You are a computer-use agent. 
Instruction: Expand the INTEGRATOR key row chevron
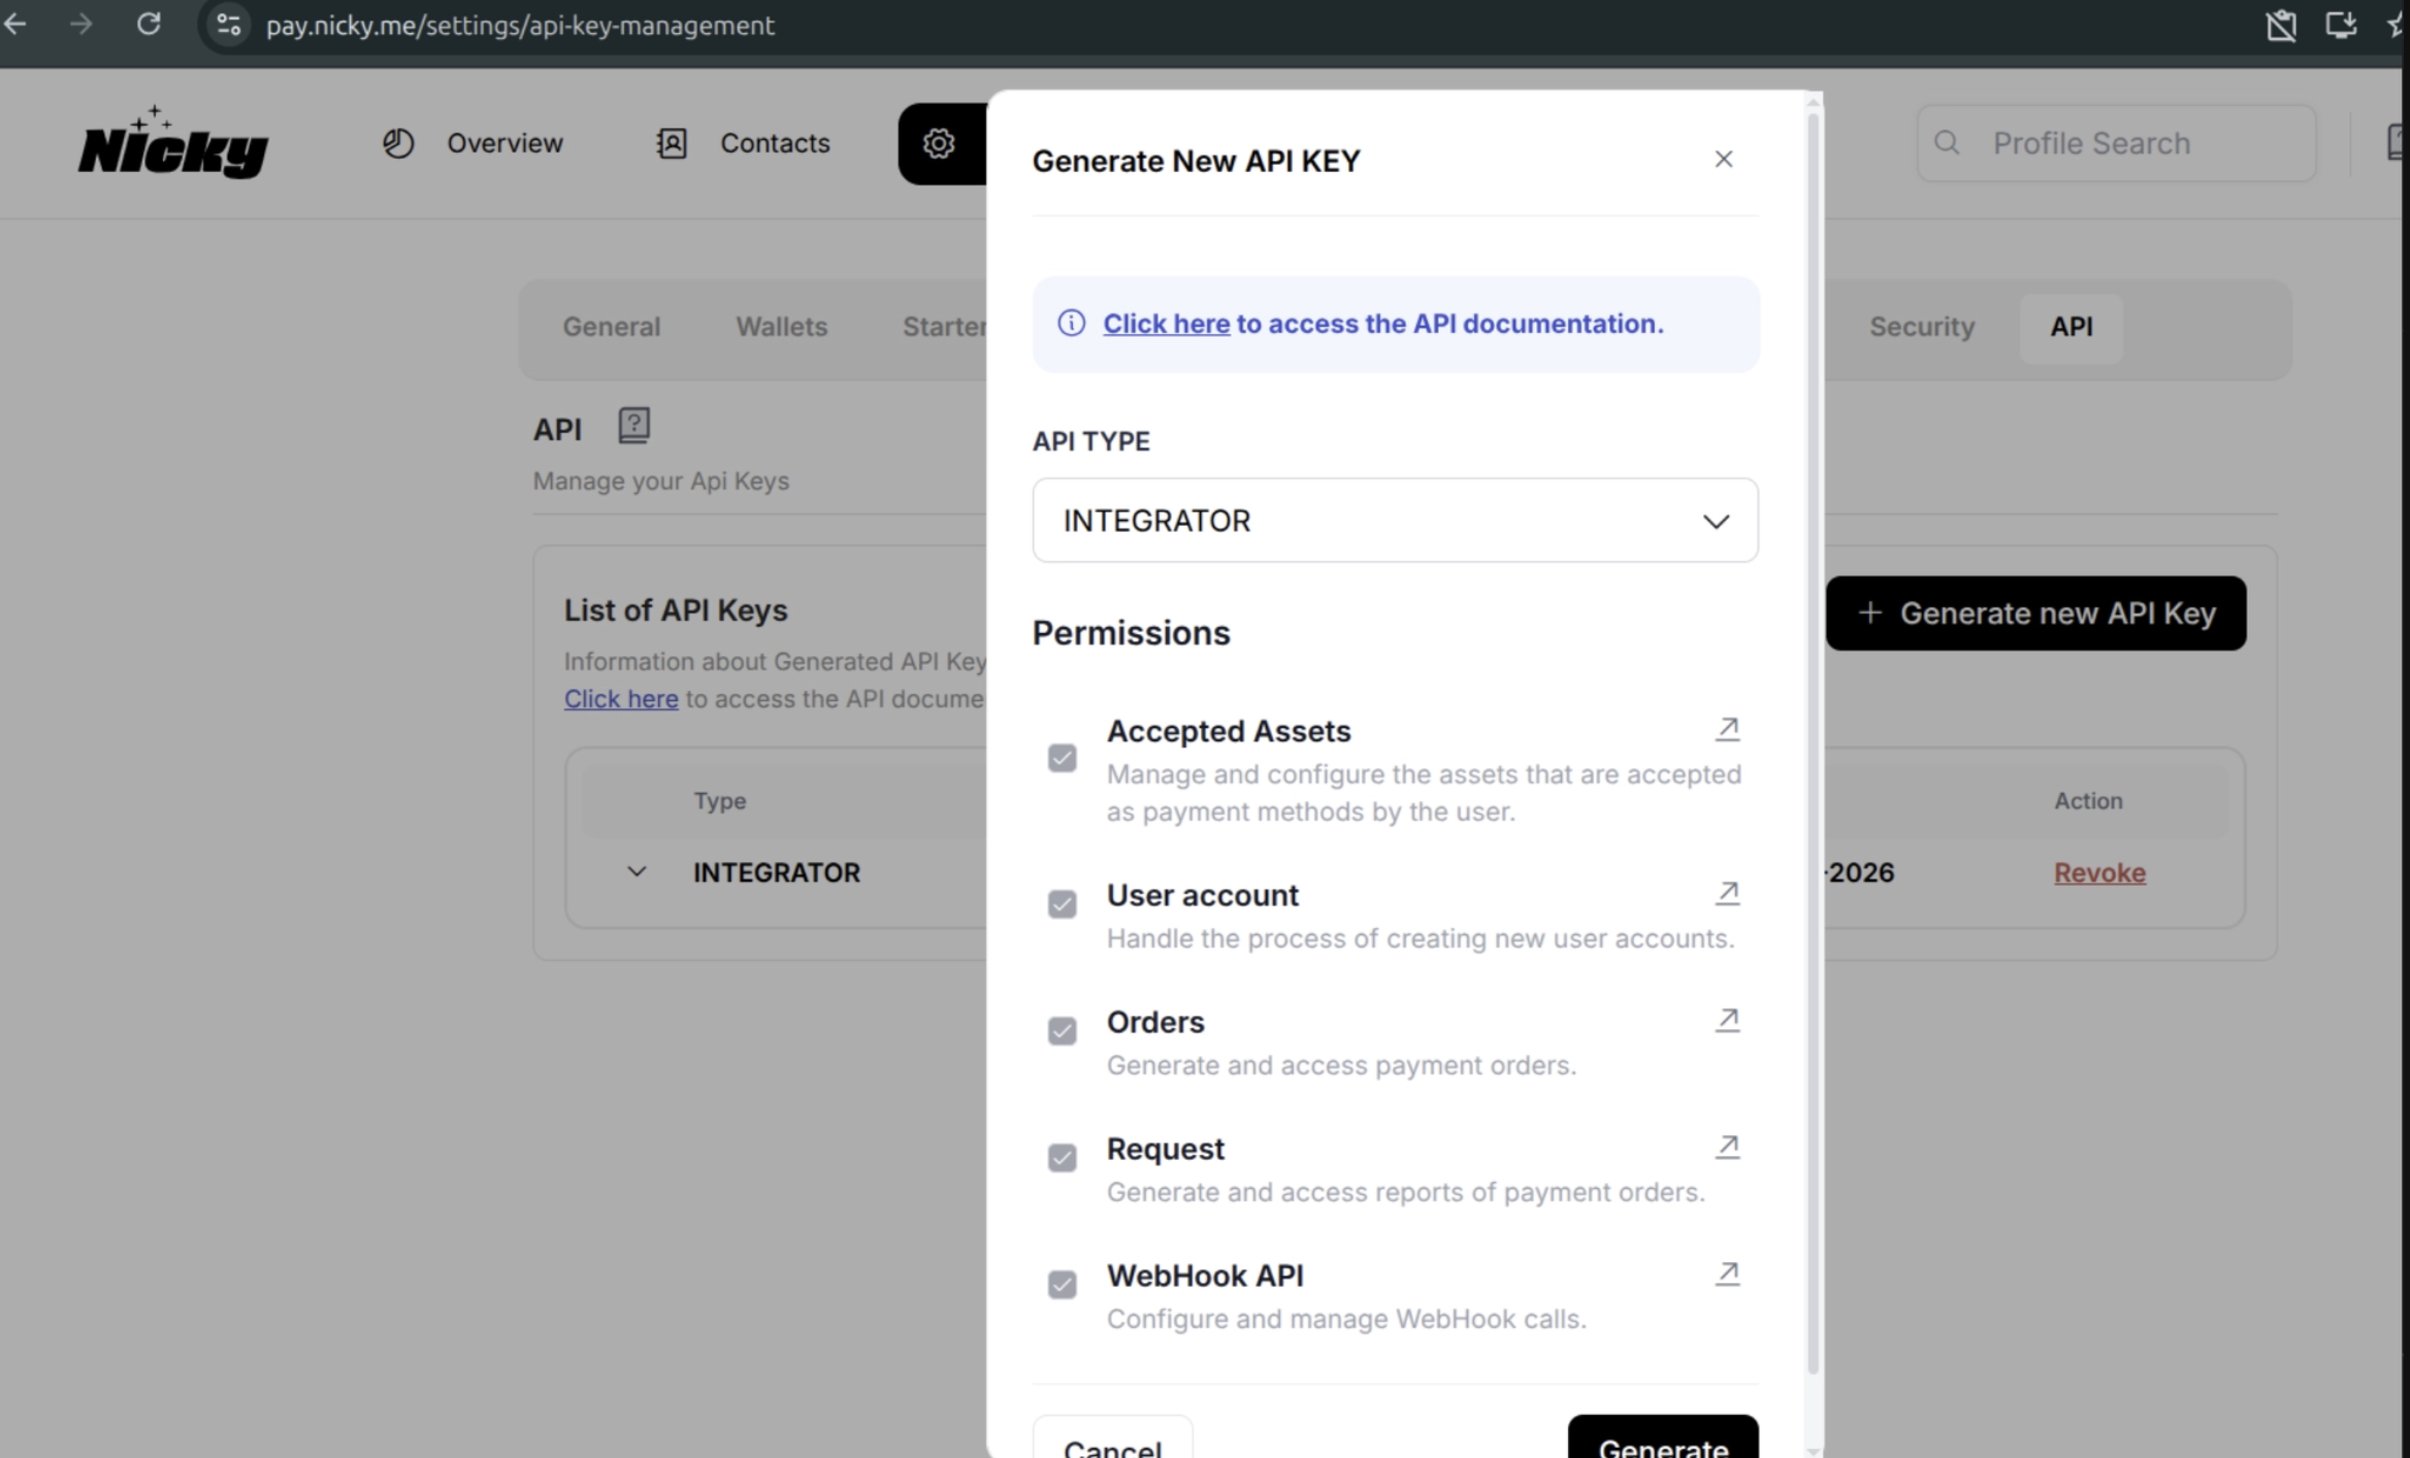(x=637, y=872)
